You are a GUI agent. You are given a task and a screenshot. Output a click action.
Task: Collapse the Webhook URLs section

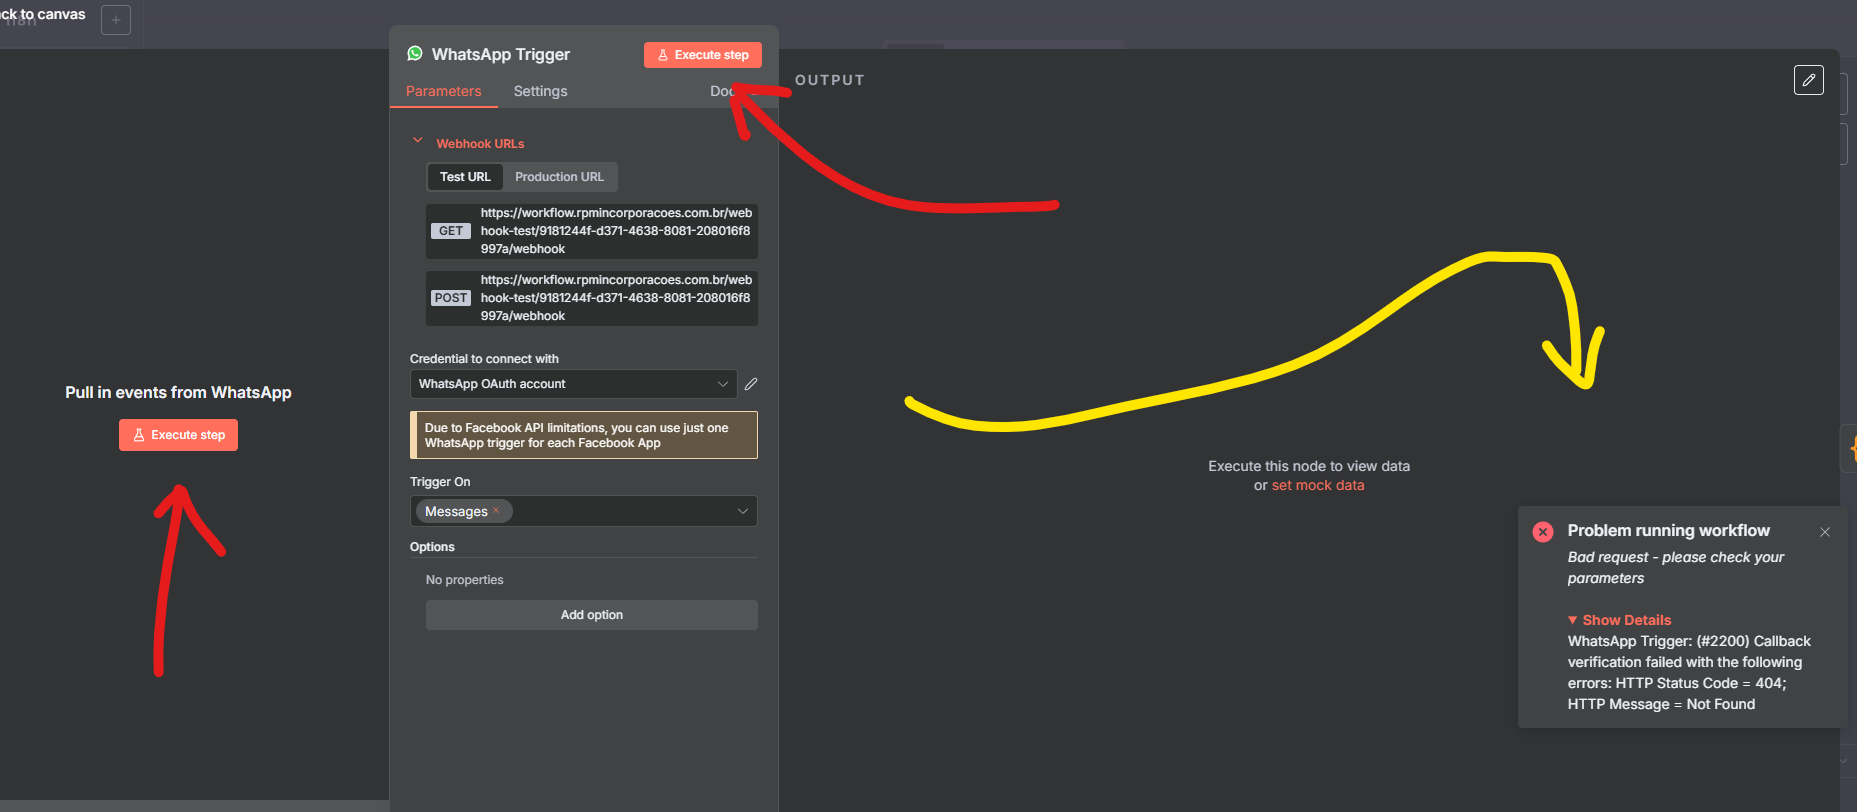pos(418,141)
